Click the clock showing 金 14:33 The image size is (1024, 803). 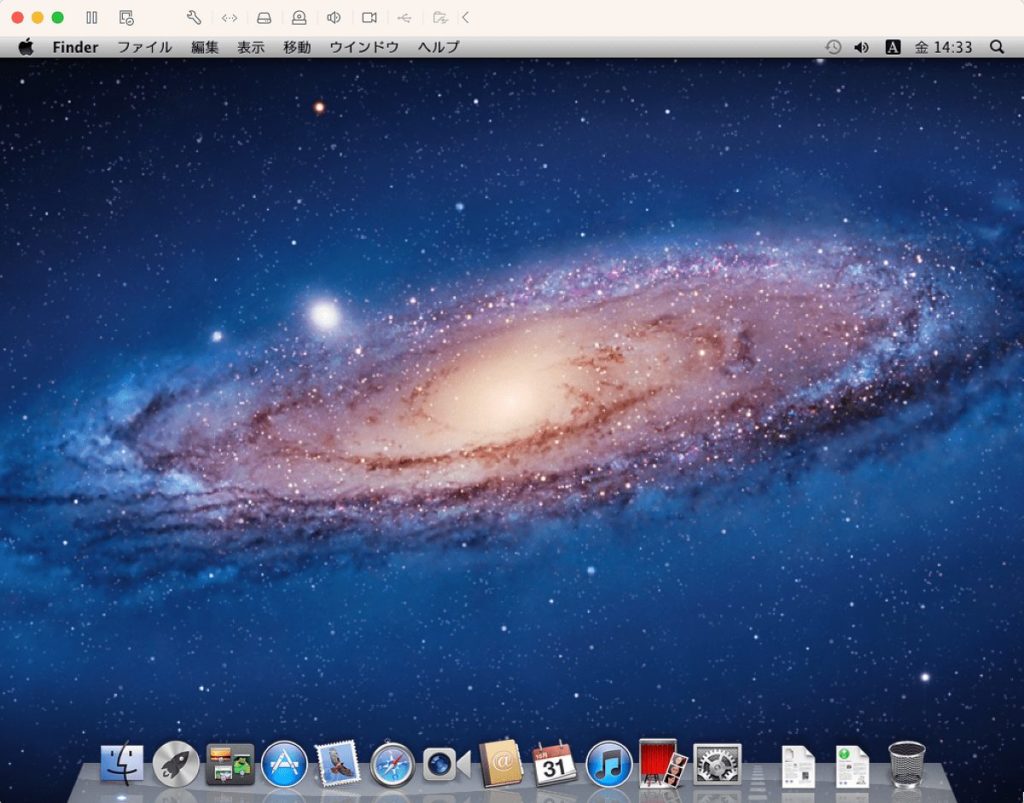(943, 47)
